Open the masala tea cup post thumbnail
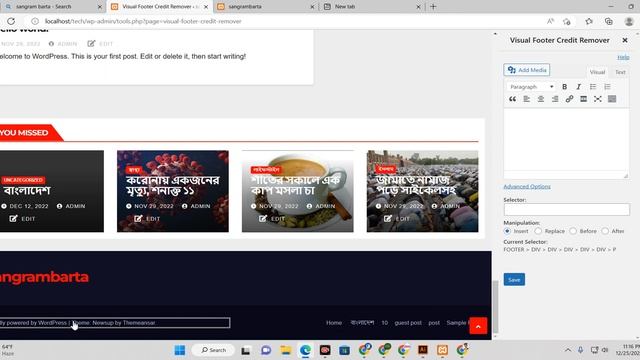This screenshot has width=640, height=360. (298, 191)
